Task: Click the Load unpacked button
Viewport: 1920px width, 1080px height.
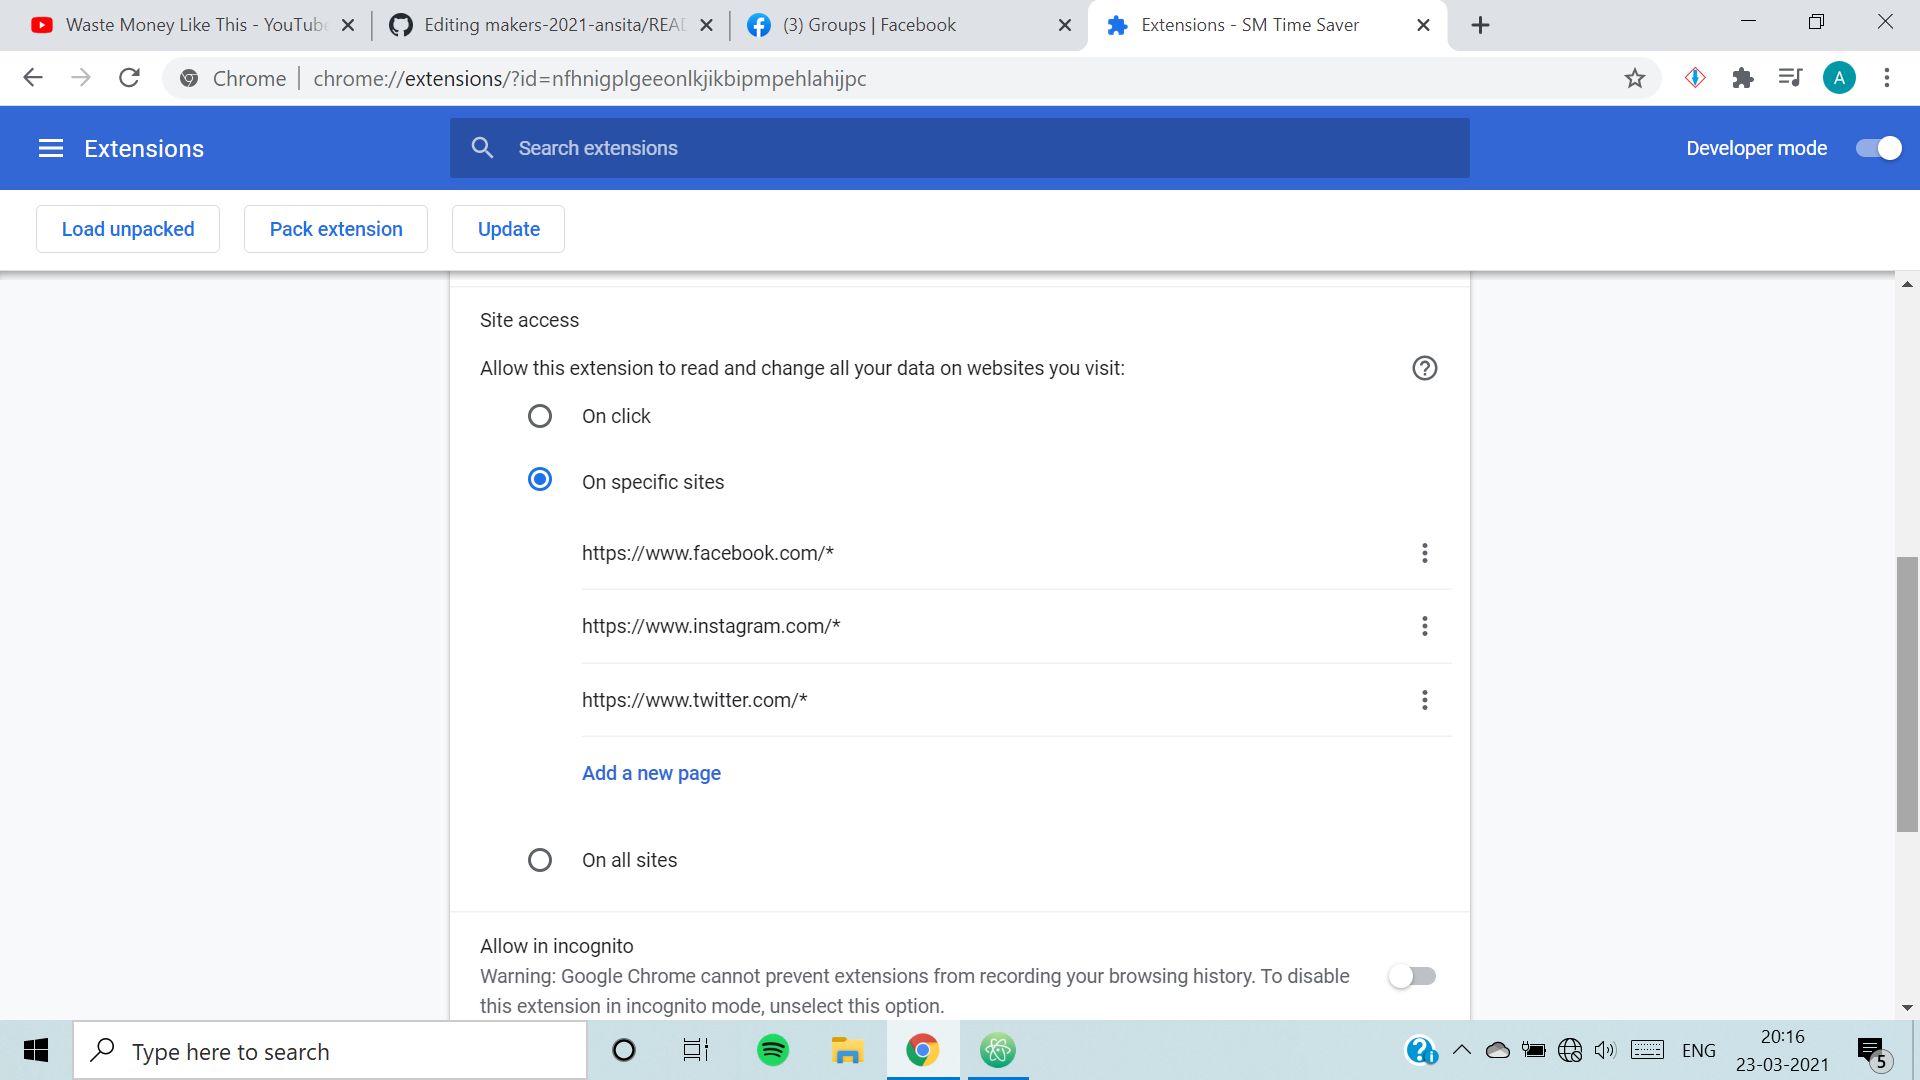Action: coord(128,229)
